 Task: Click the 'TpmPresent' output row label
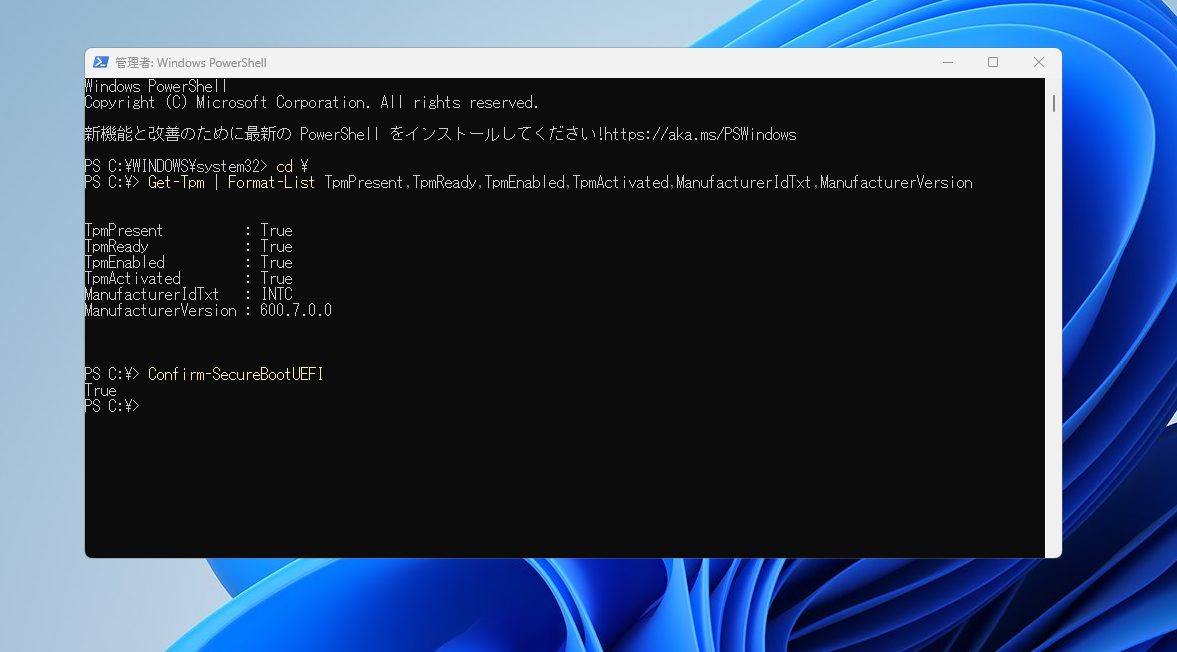(x=124, y=230)
